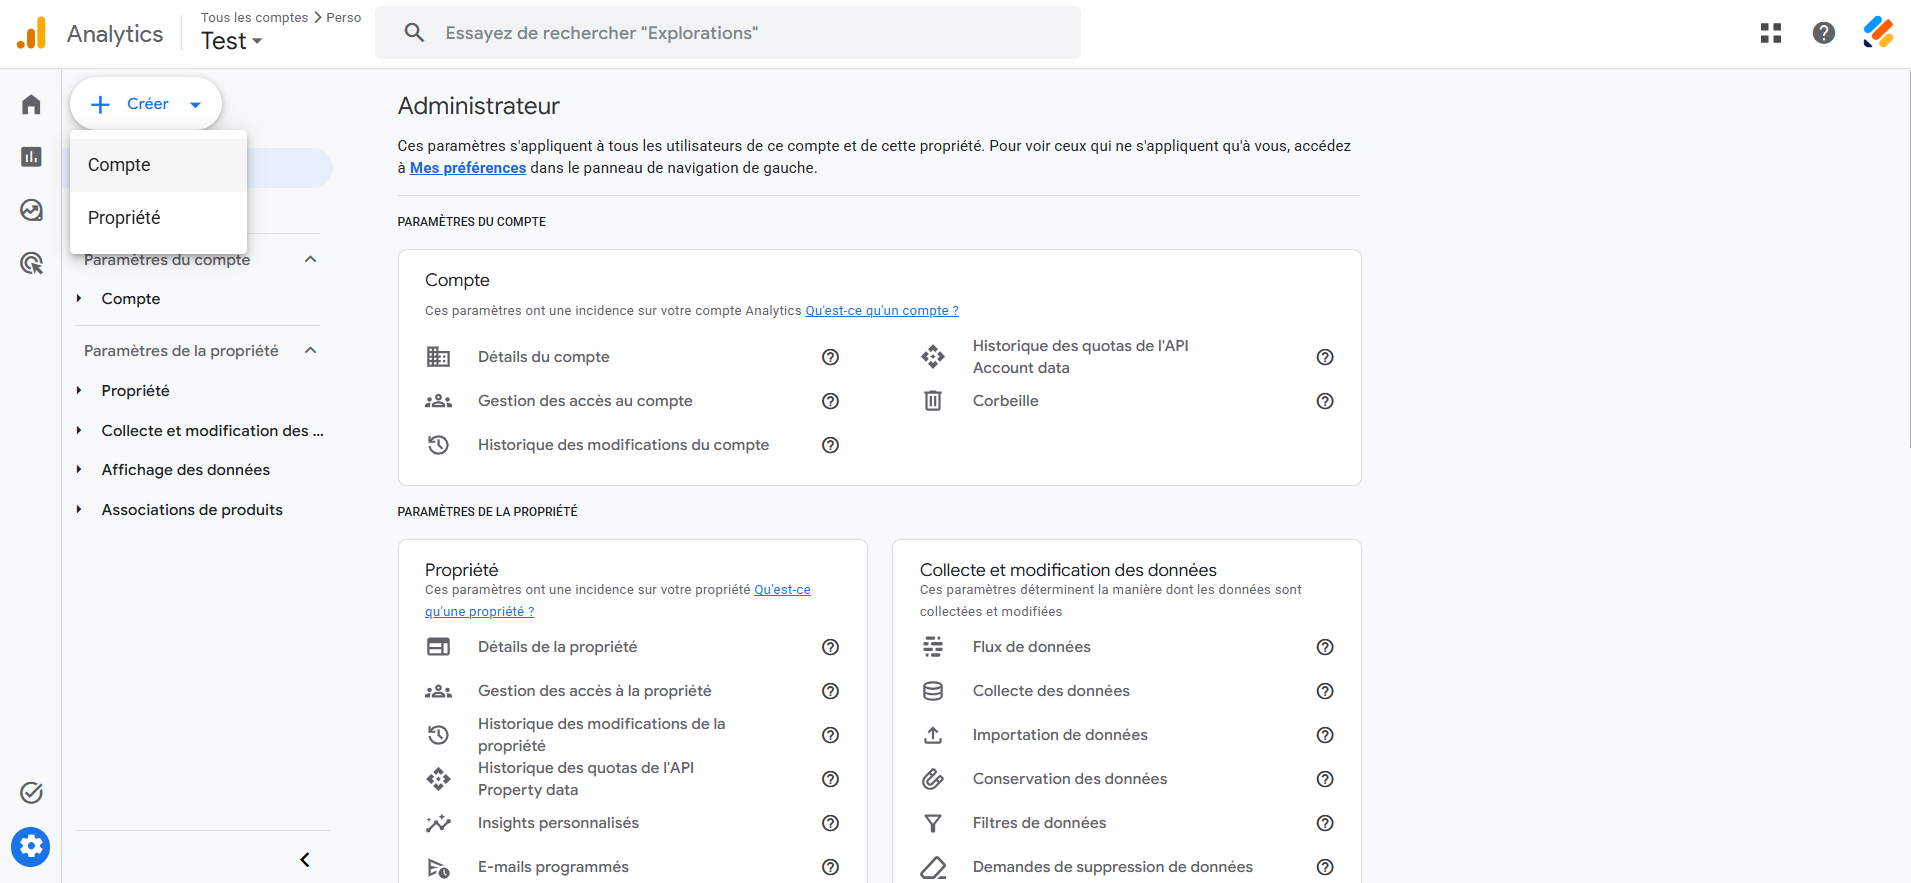Show help for Détails du compte
This screenshot has height=883, width=1911.
[x=830, y=357]
